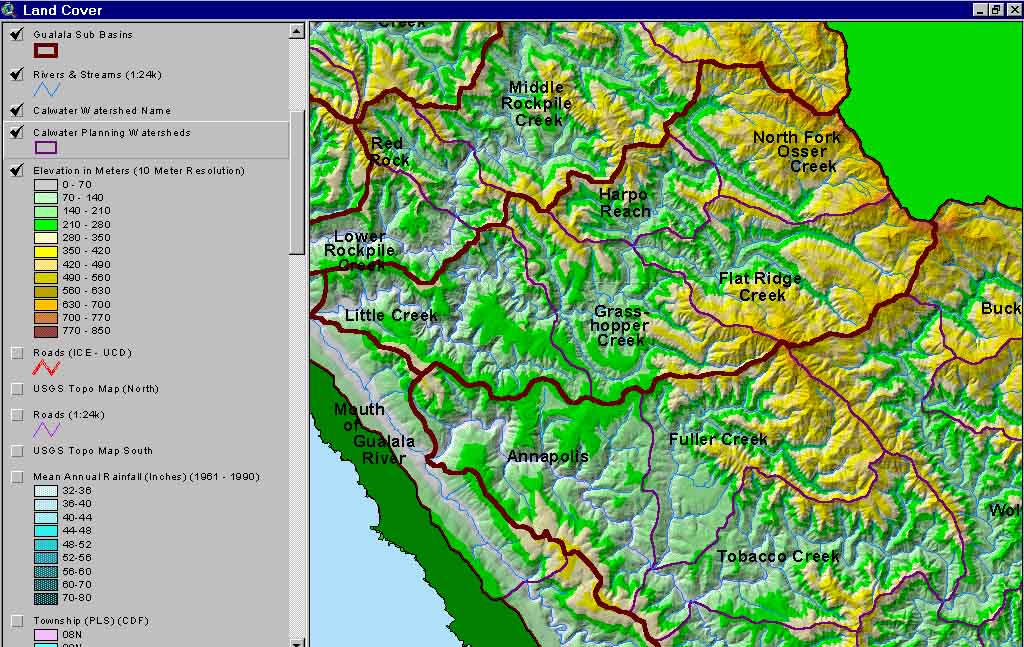The width and height of the screenshot is (1024, 647).
Task: Select the 350 - 420 elevation swatch
Action: pos(46,251)
